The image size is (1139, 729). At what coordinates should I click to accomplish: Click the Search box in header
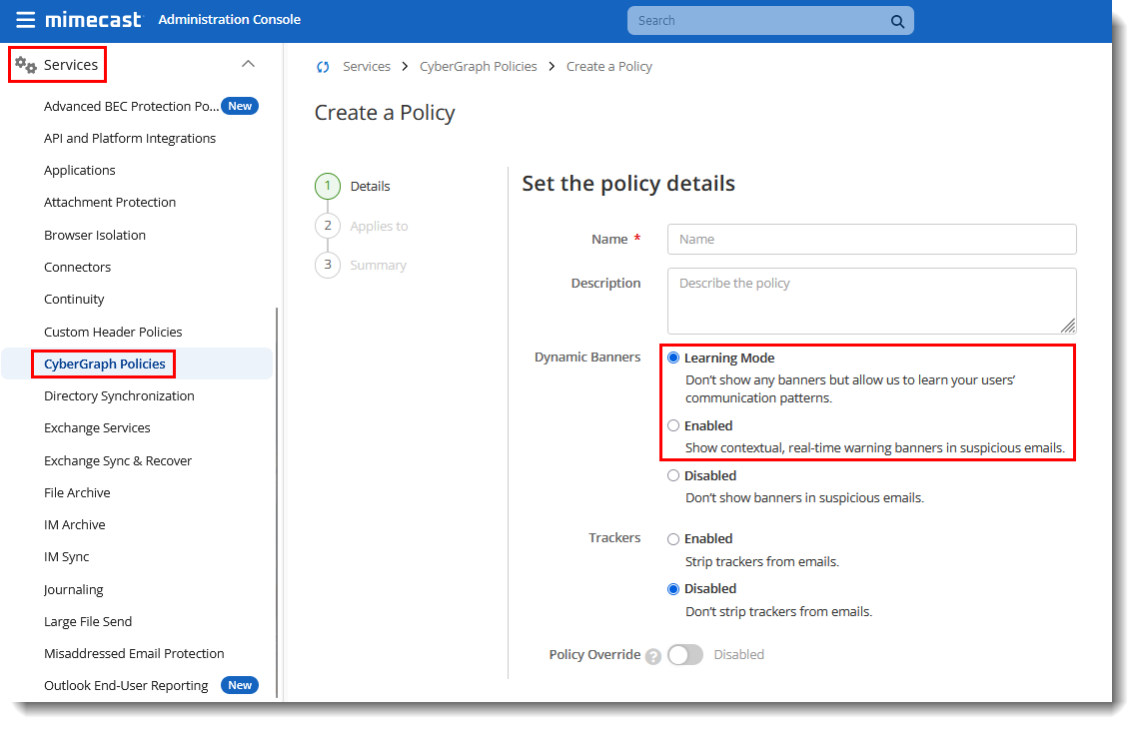pos(770,21)
